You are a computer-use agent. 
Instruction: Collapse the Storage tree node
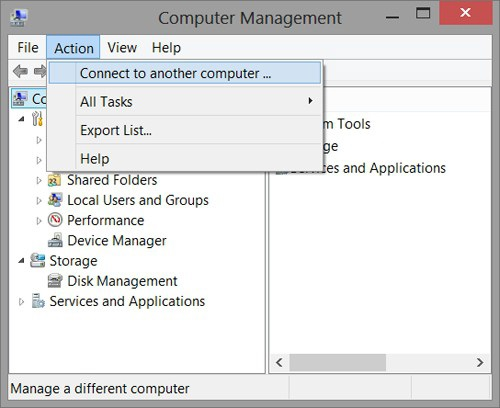[x=21, y=261]
